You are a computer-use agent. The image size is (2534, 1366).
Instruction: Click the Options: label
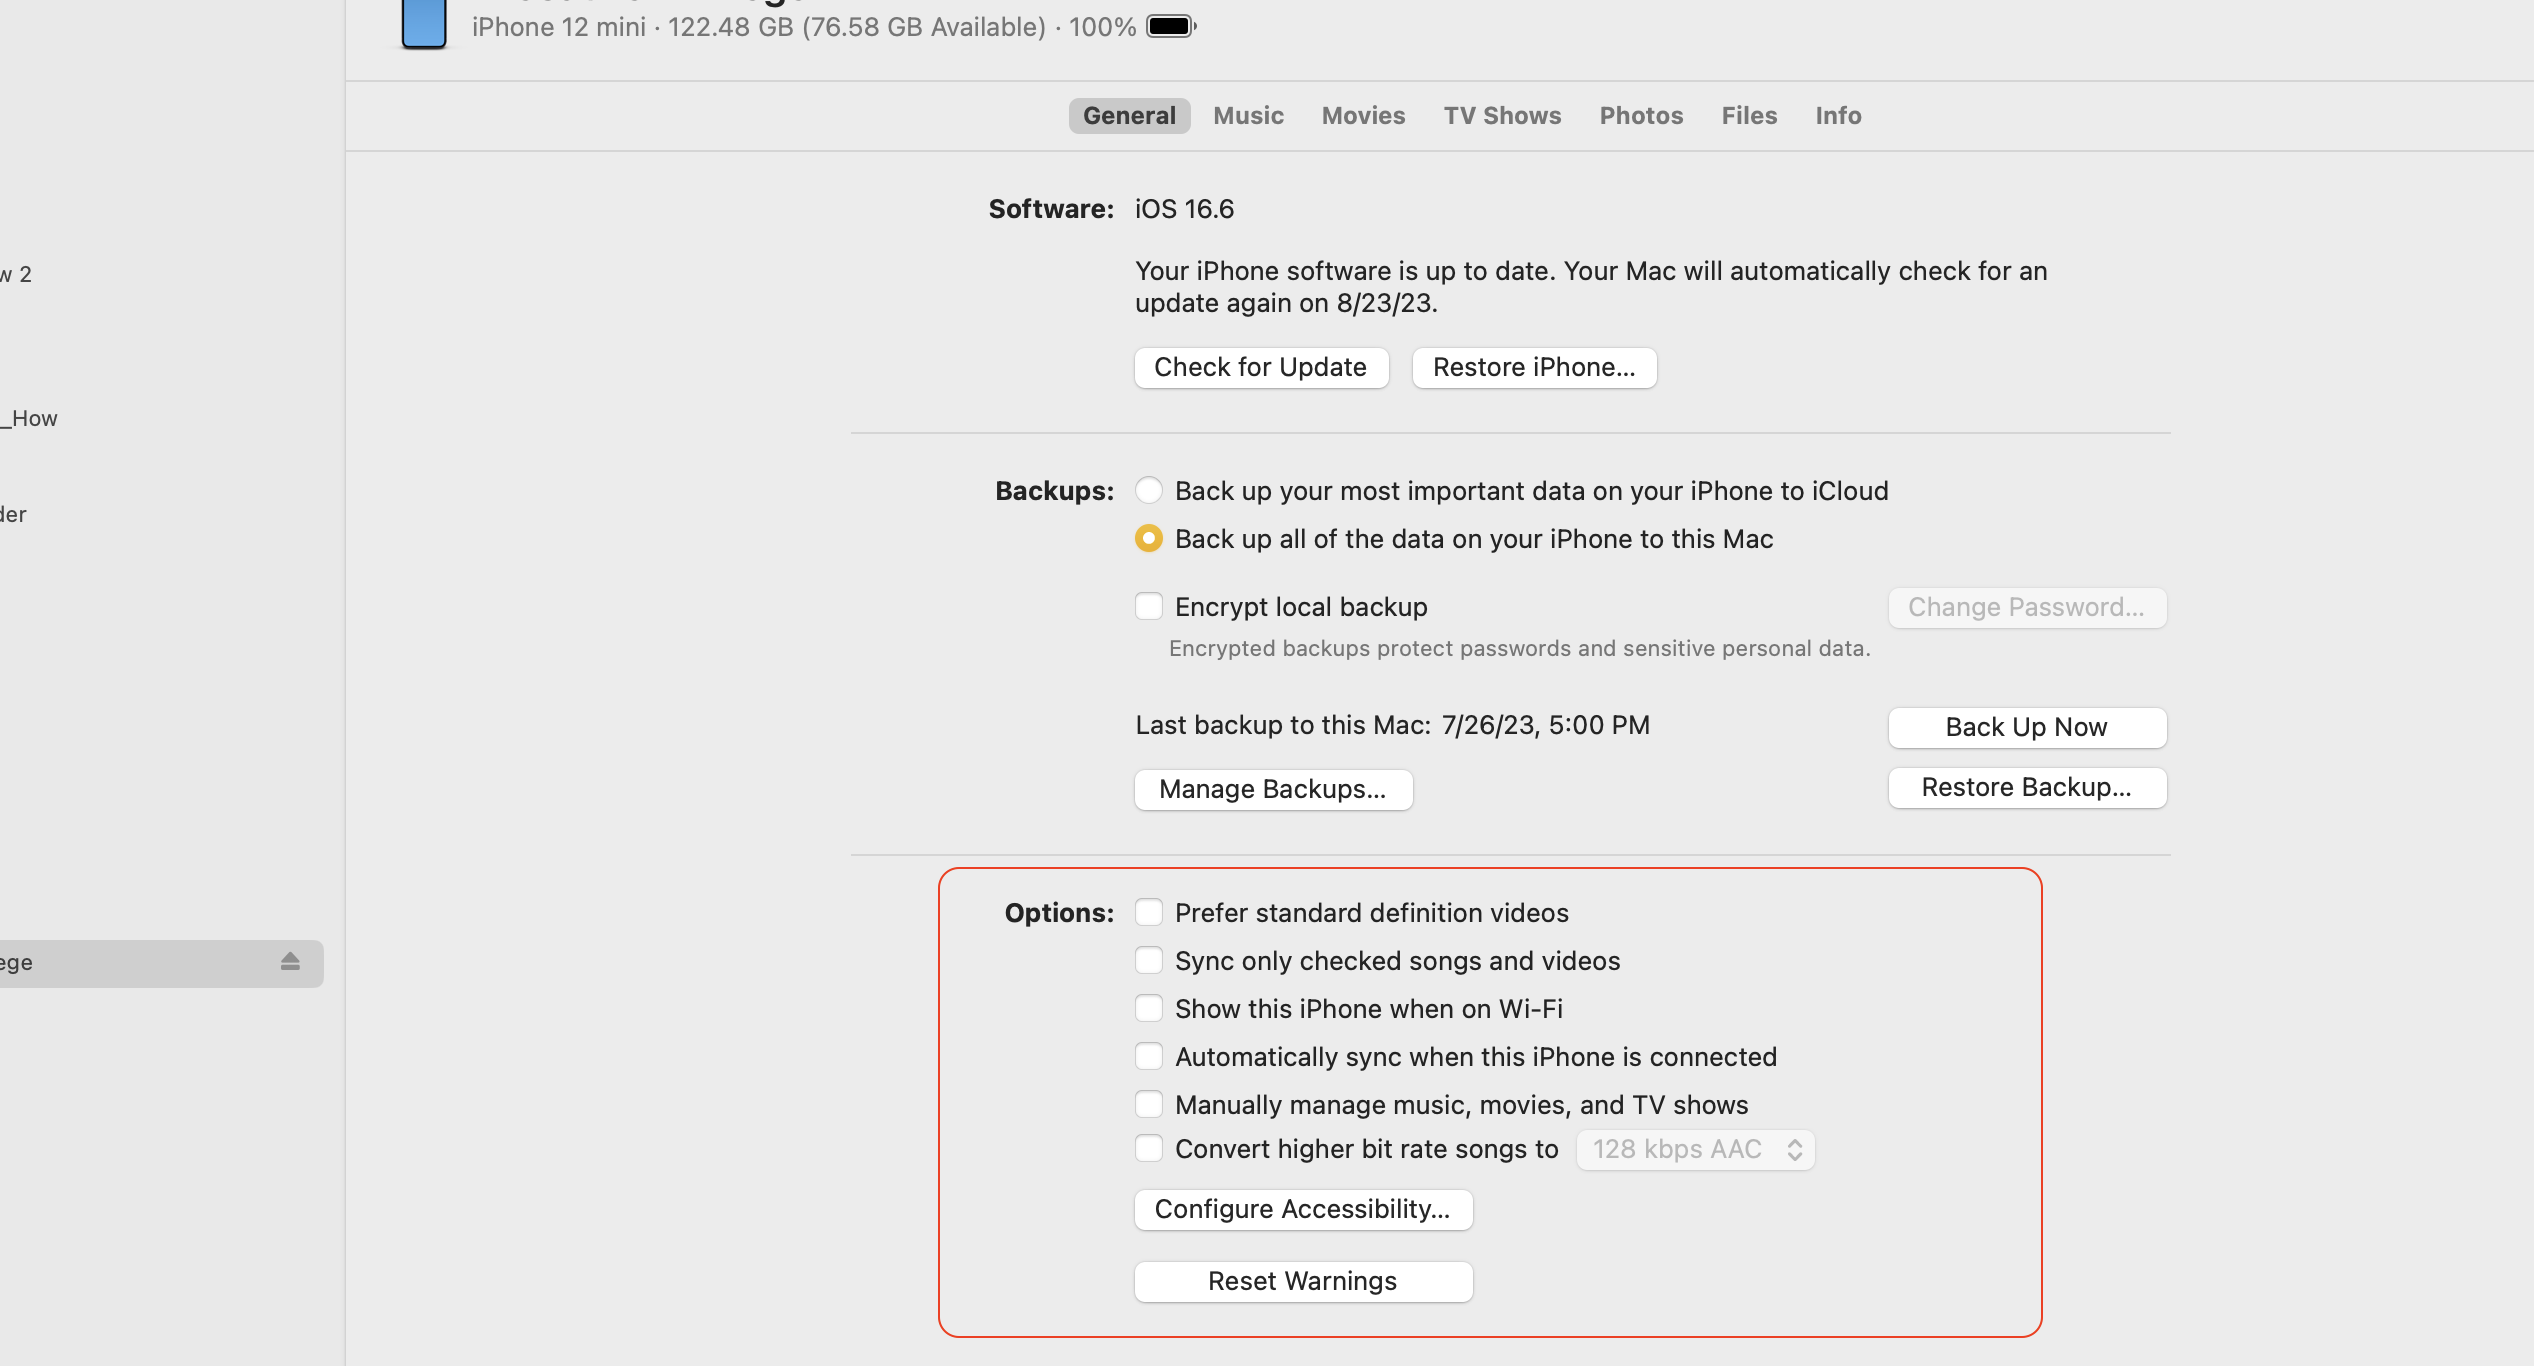[x=1059, y=912]
